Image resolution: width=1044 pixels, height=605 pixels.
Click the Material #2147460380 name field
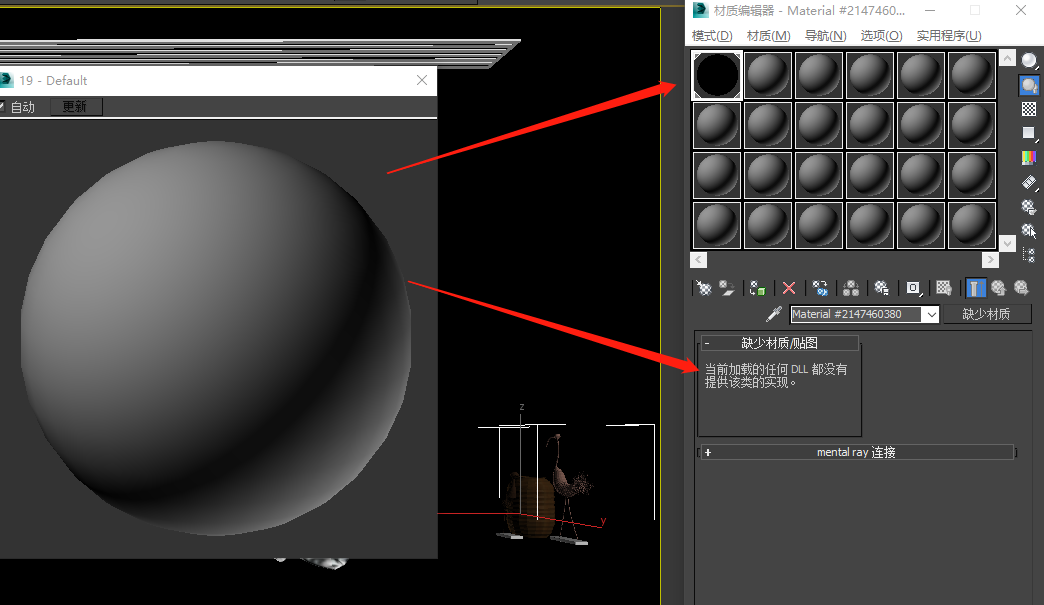(856, 314)
